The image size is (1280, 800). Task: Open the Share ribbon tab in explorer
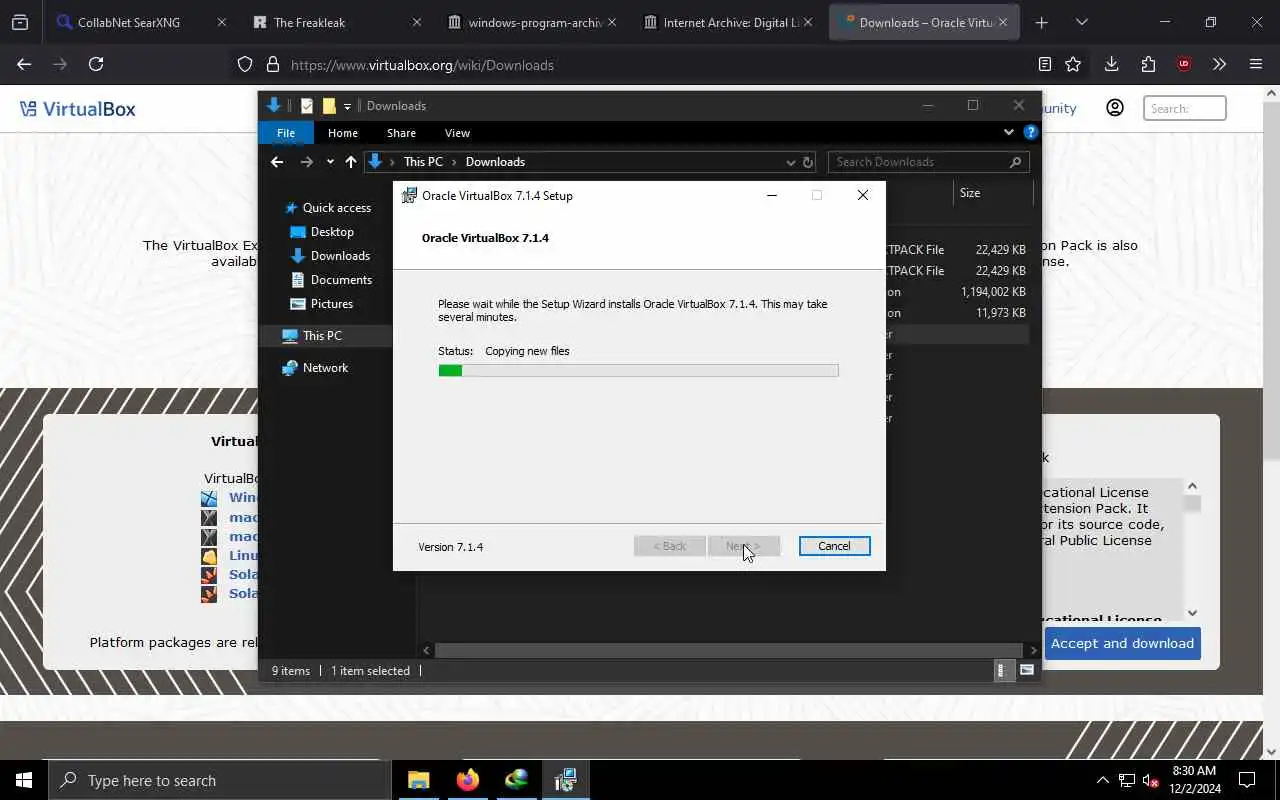point(401,133)
